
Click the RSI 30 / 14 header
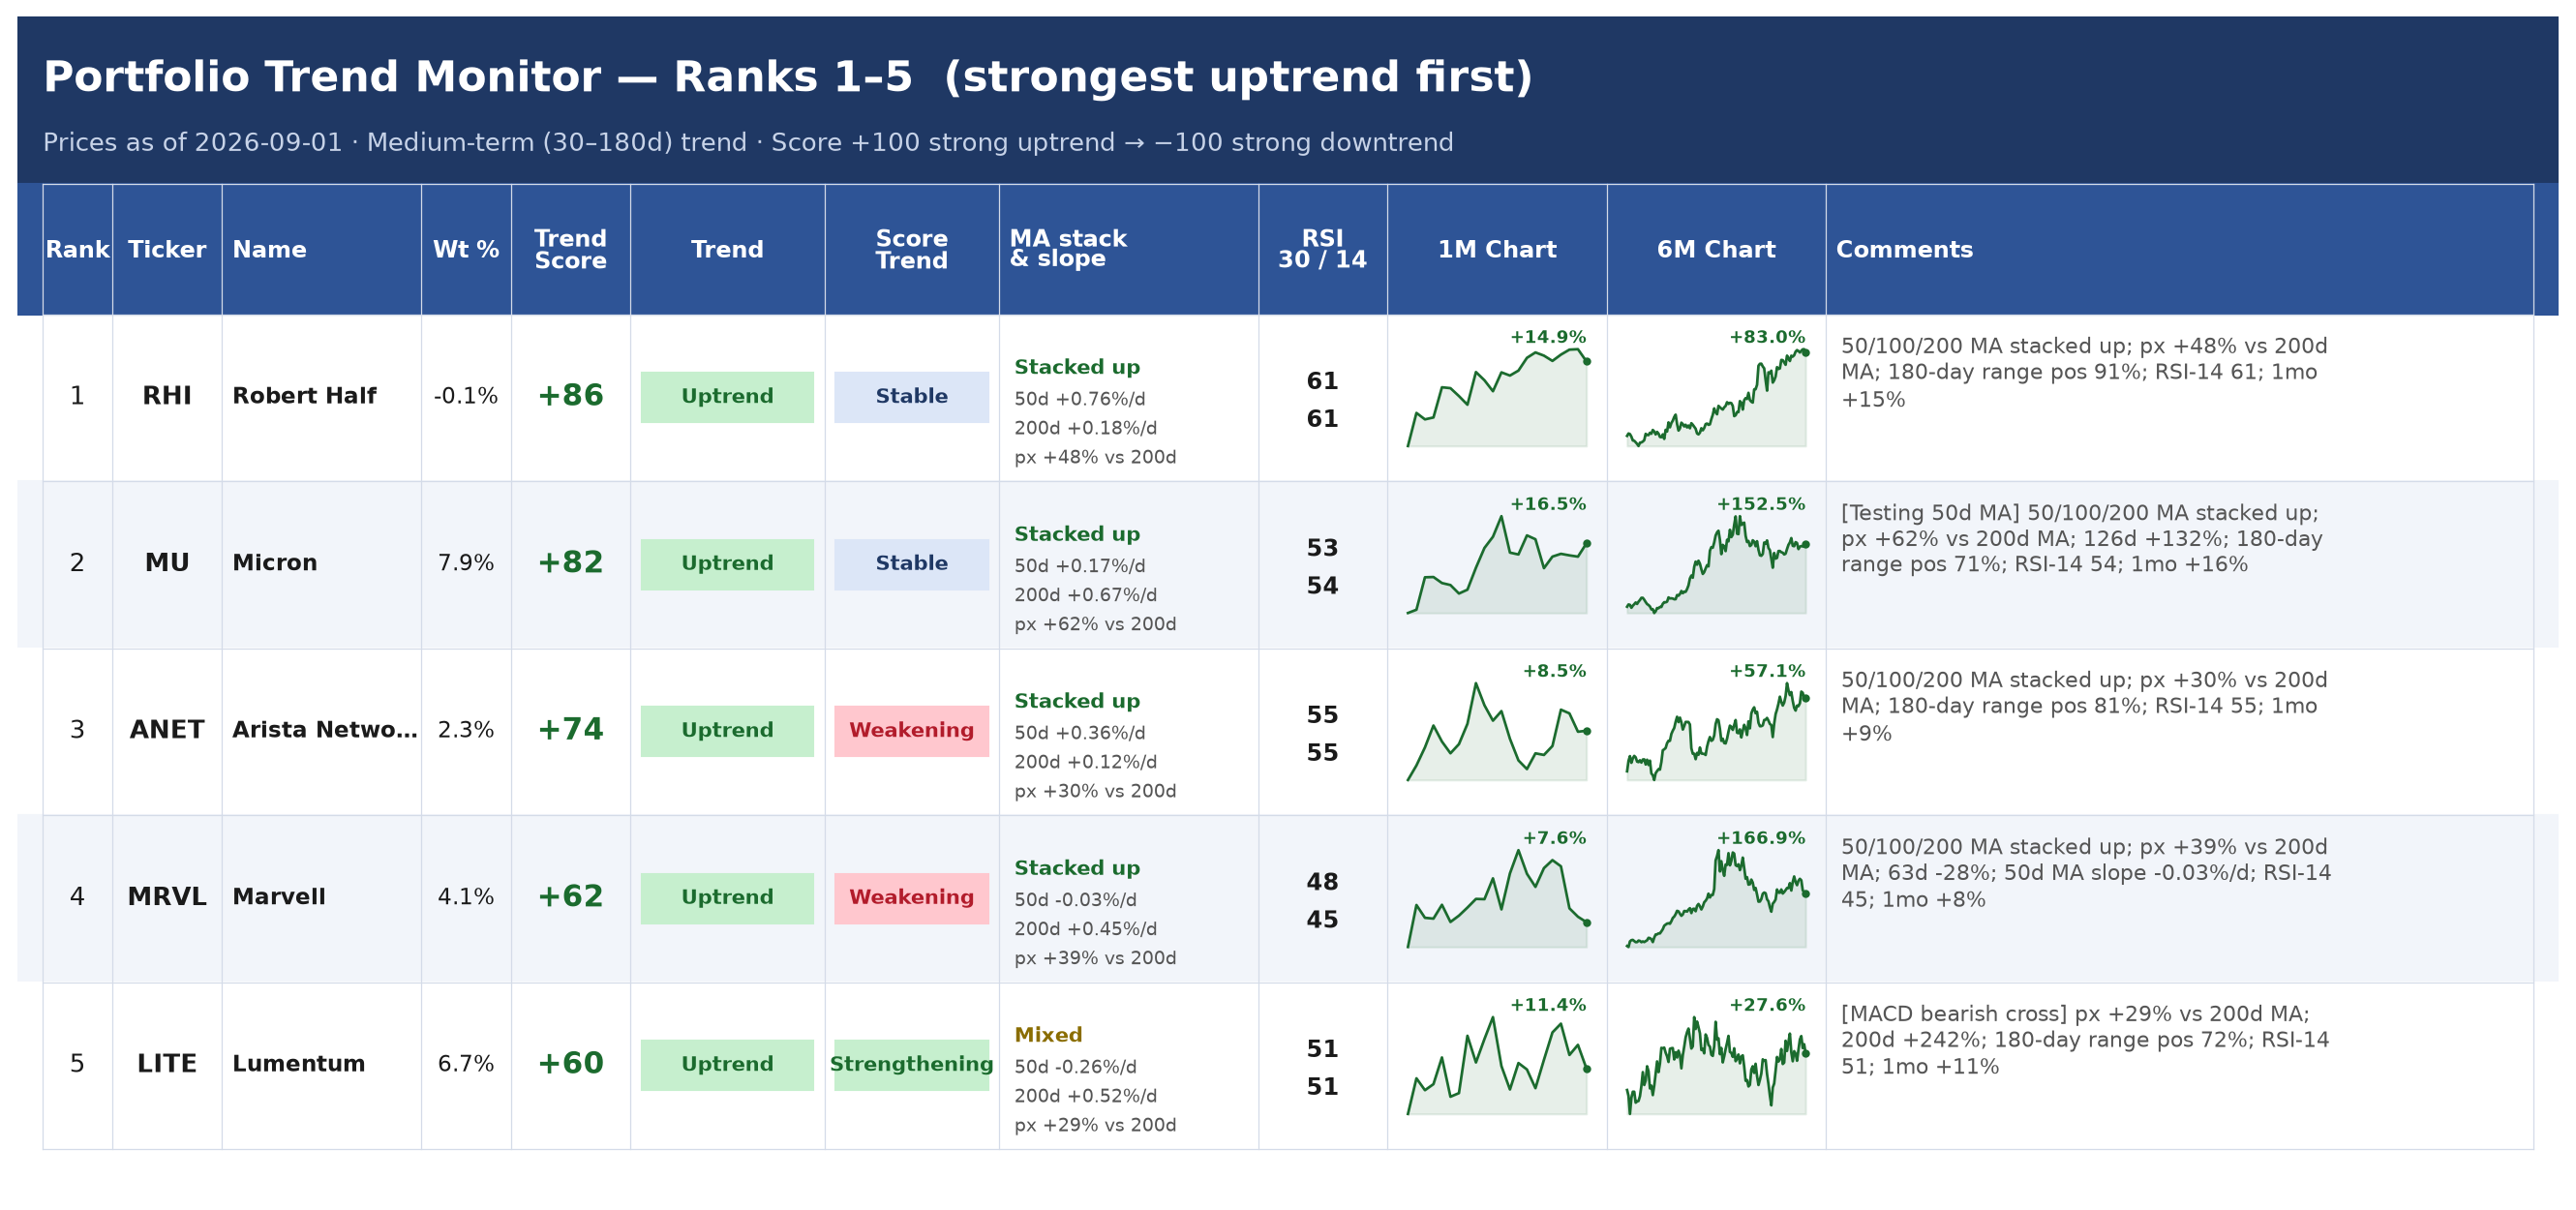pos(1322,249)
